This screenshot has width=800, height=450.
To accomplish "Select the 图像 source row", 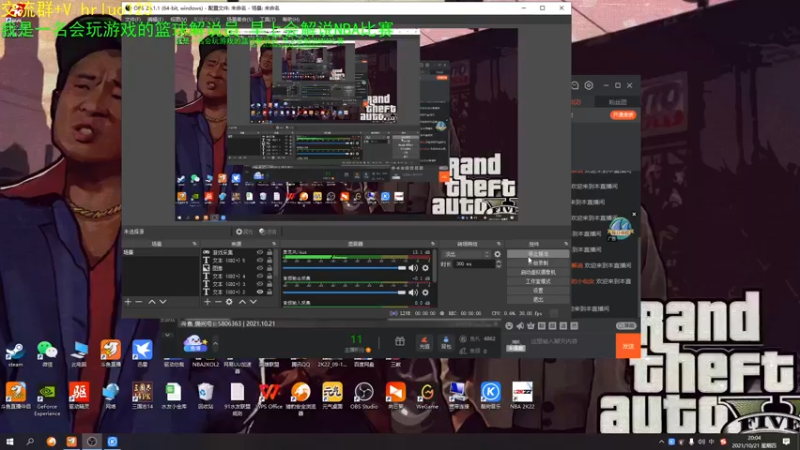I will tap(237, 268).
